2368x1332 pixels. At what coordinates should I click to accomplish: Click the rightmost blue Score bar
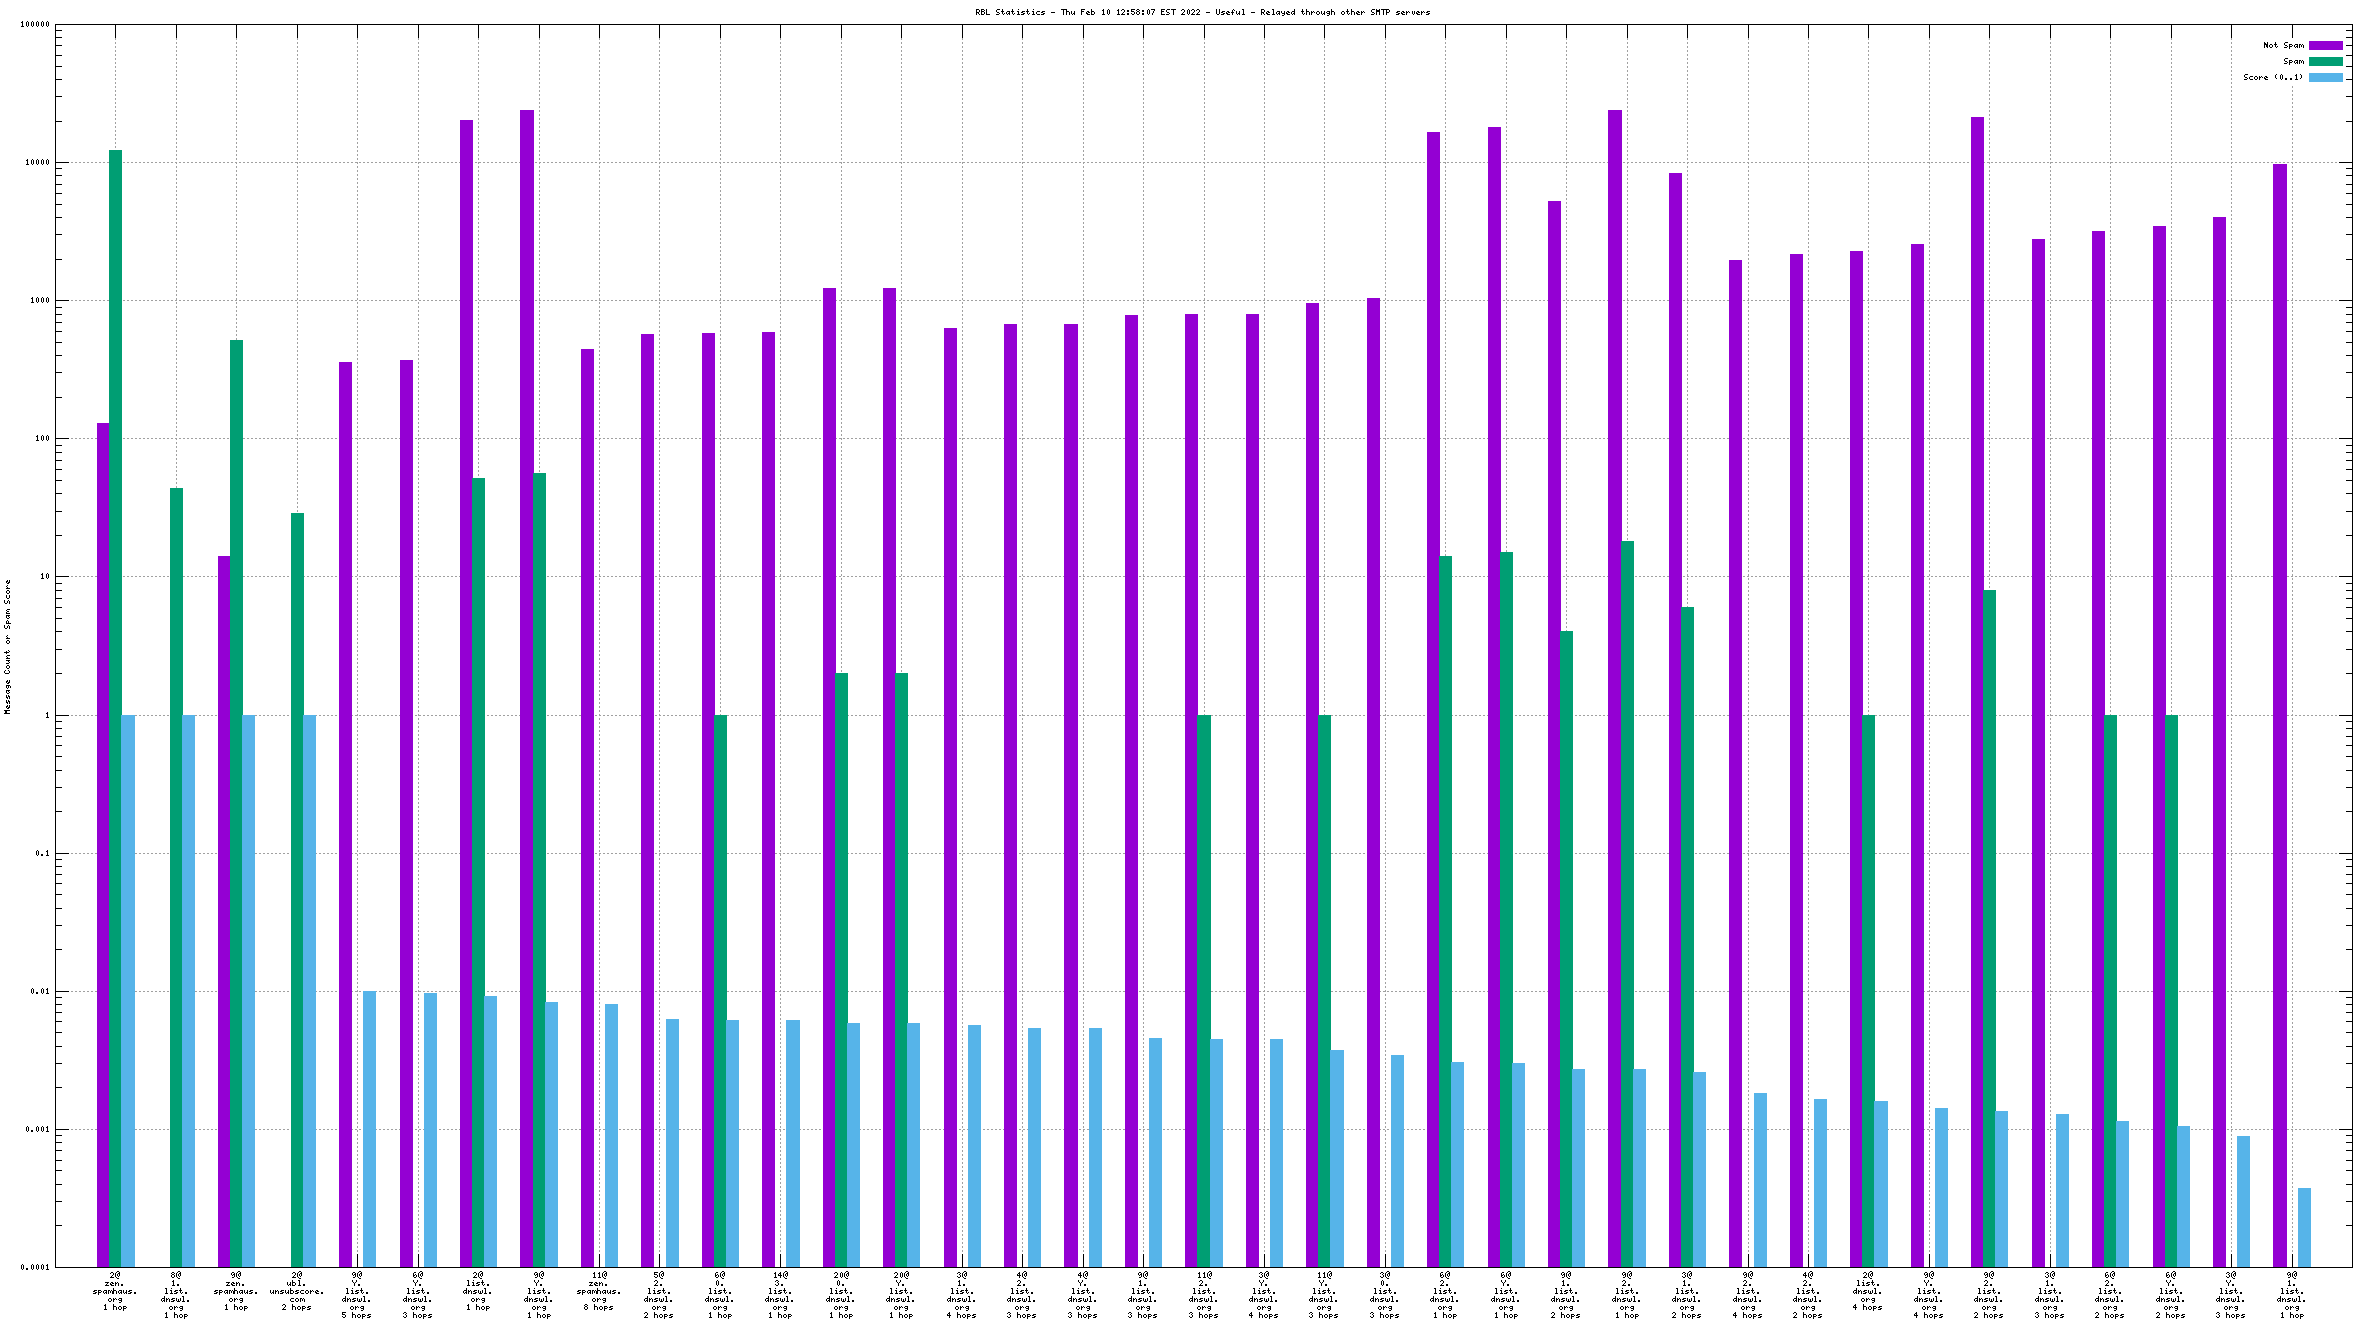pos(2304,1227)
